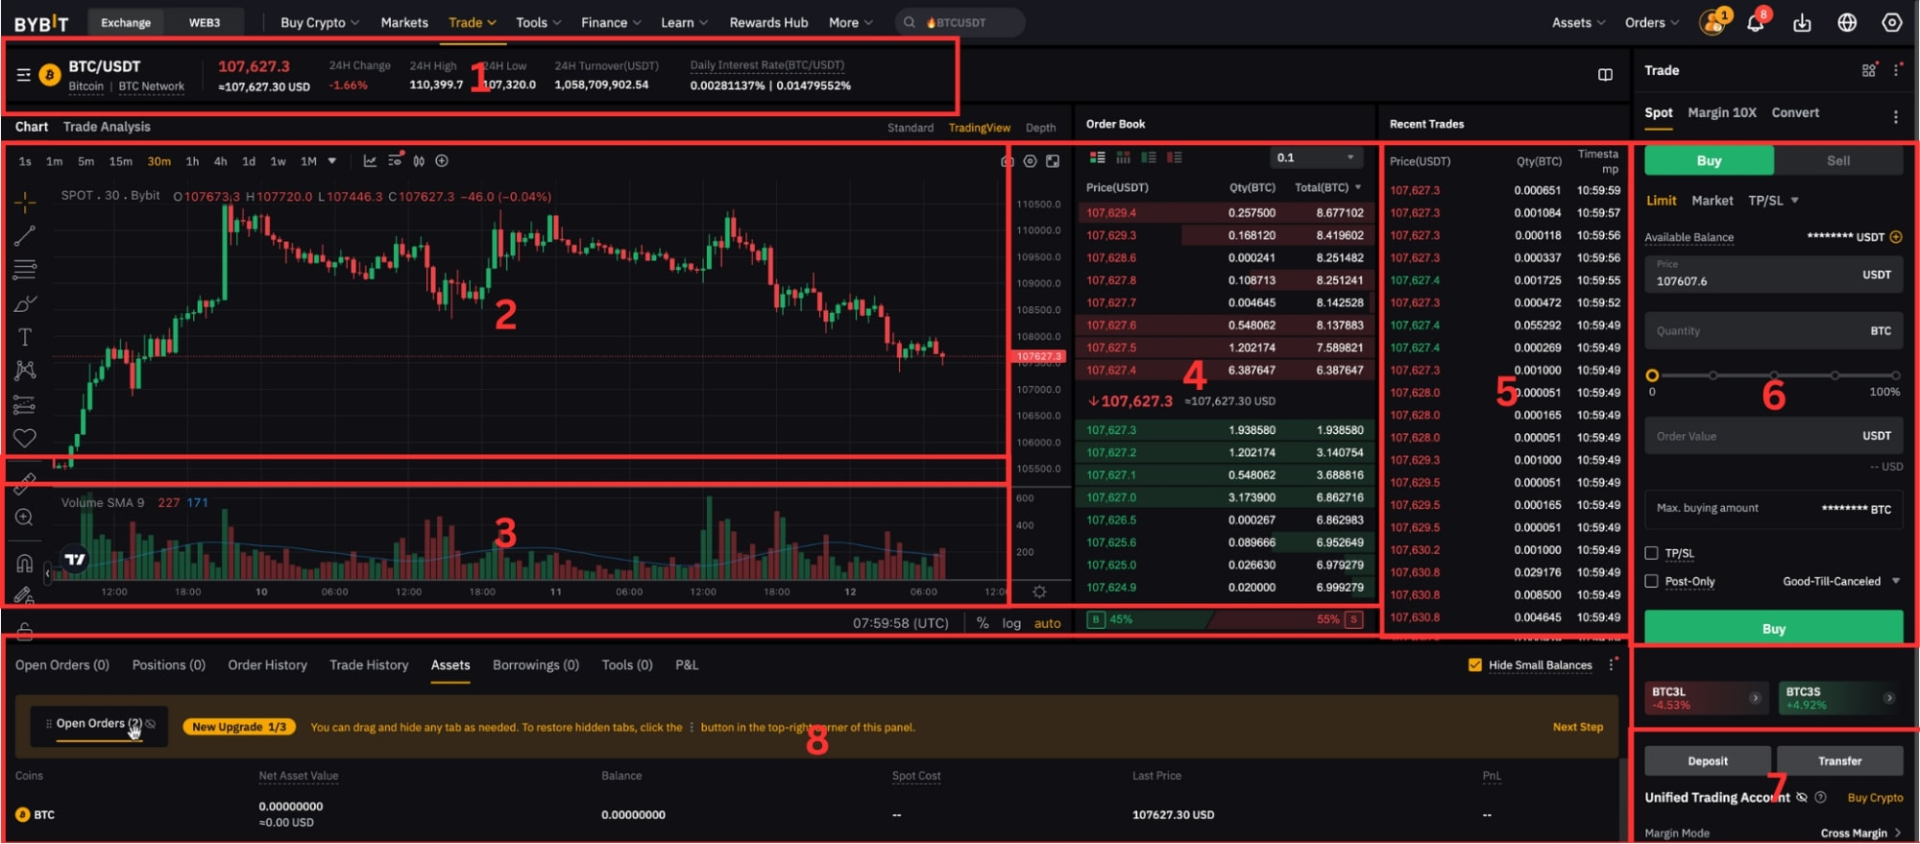This screenshot has height=844, width=1920.
Task: Open the notifications bell icon
Action: click(x=1755, y=23)
